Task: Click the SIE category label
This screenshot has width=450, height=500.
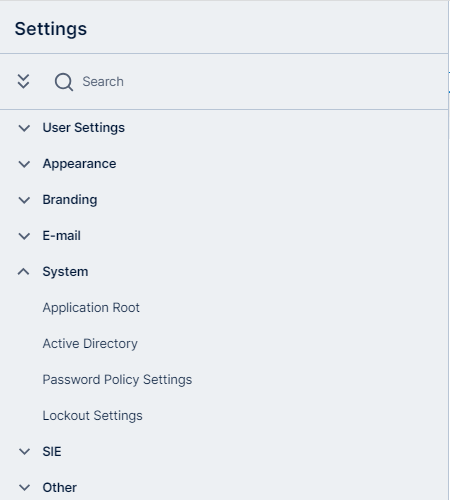Action: tap(52, 452)
